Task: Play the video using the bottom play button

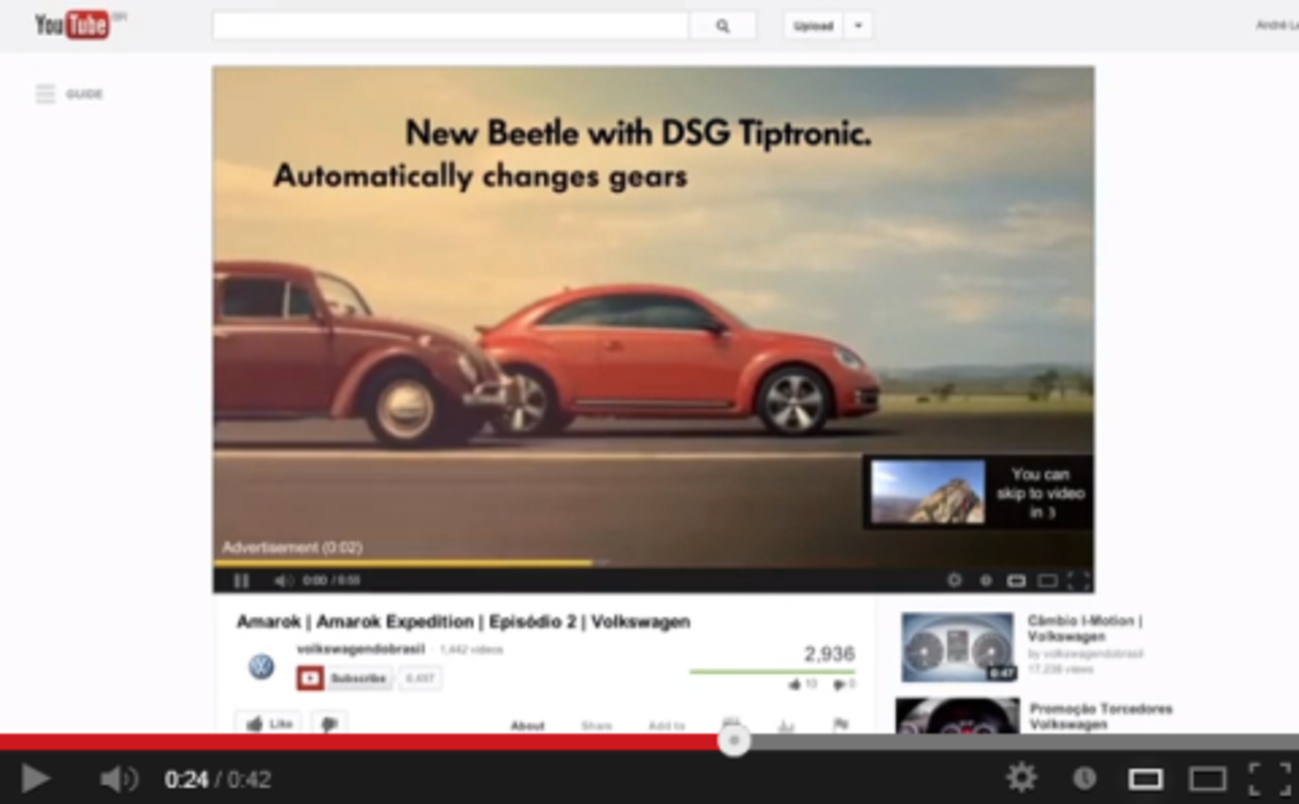Action: (35, 778)
